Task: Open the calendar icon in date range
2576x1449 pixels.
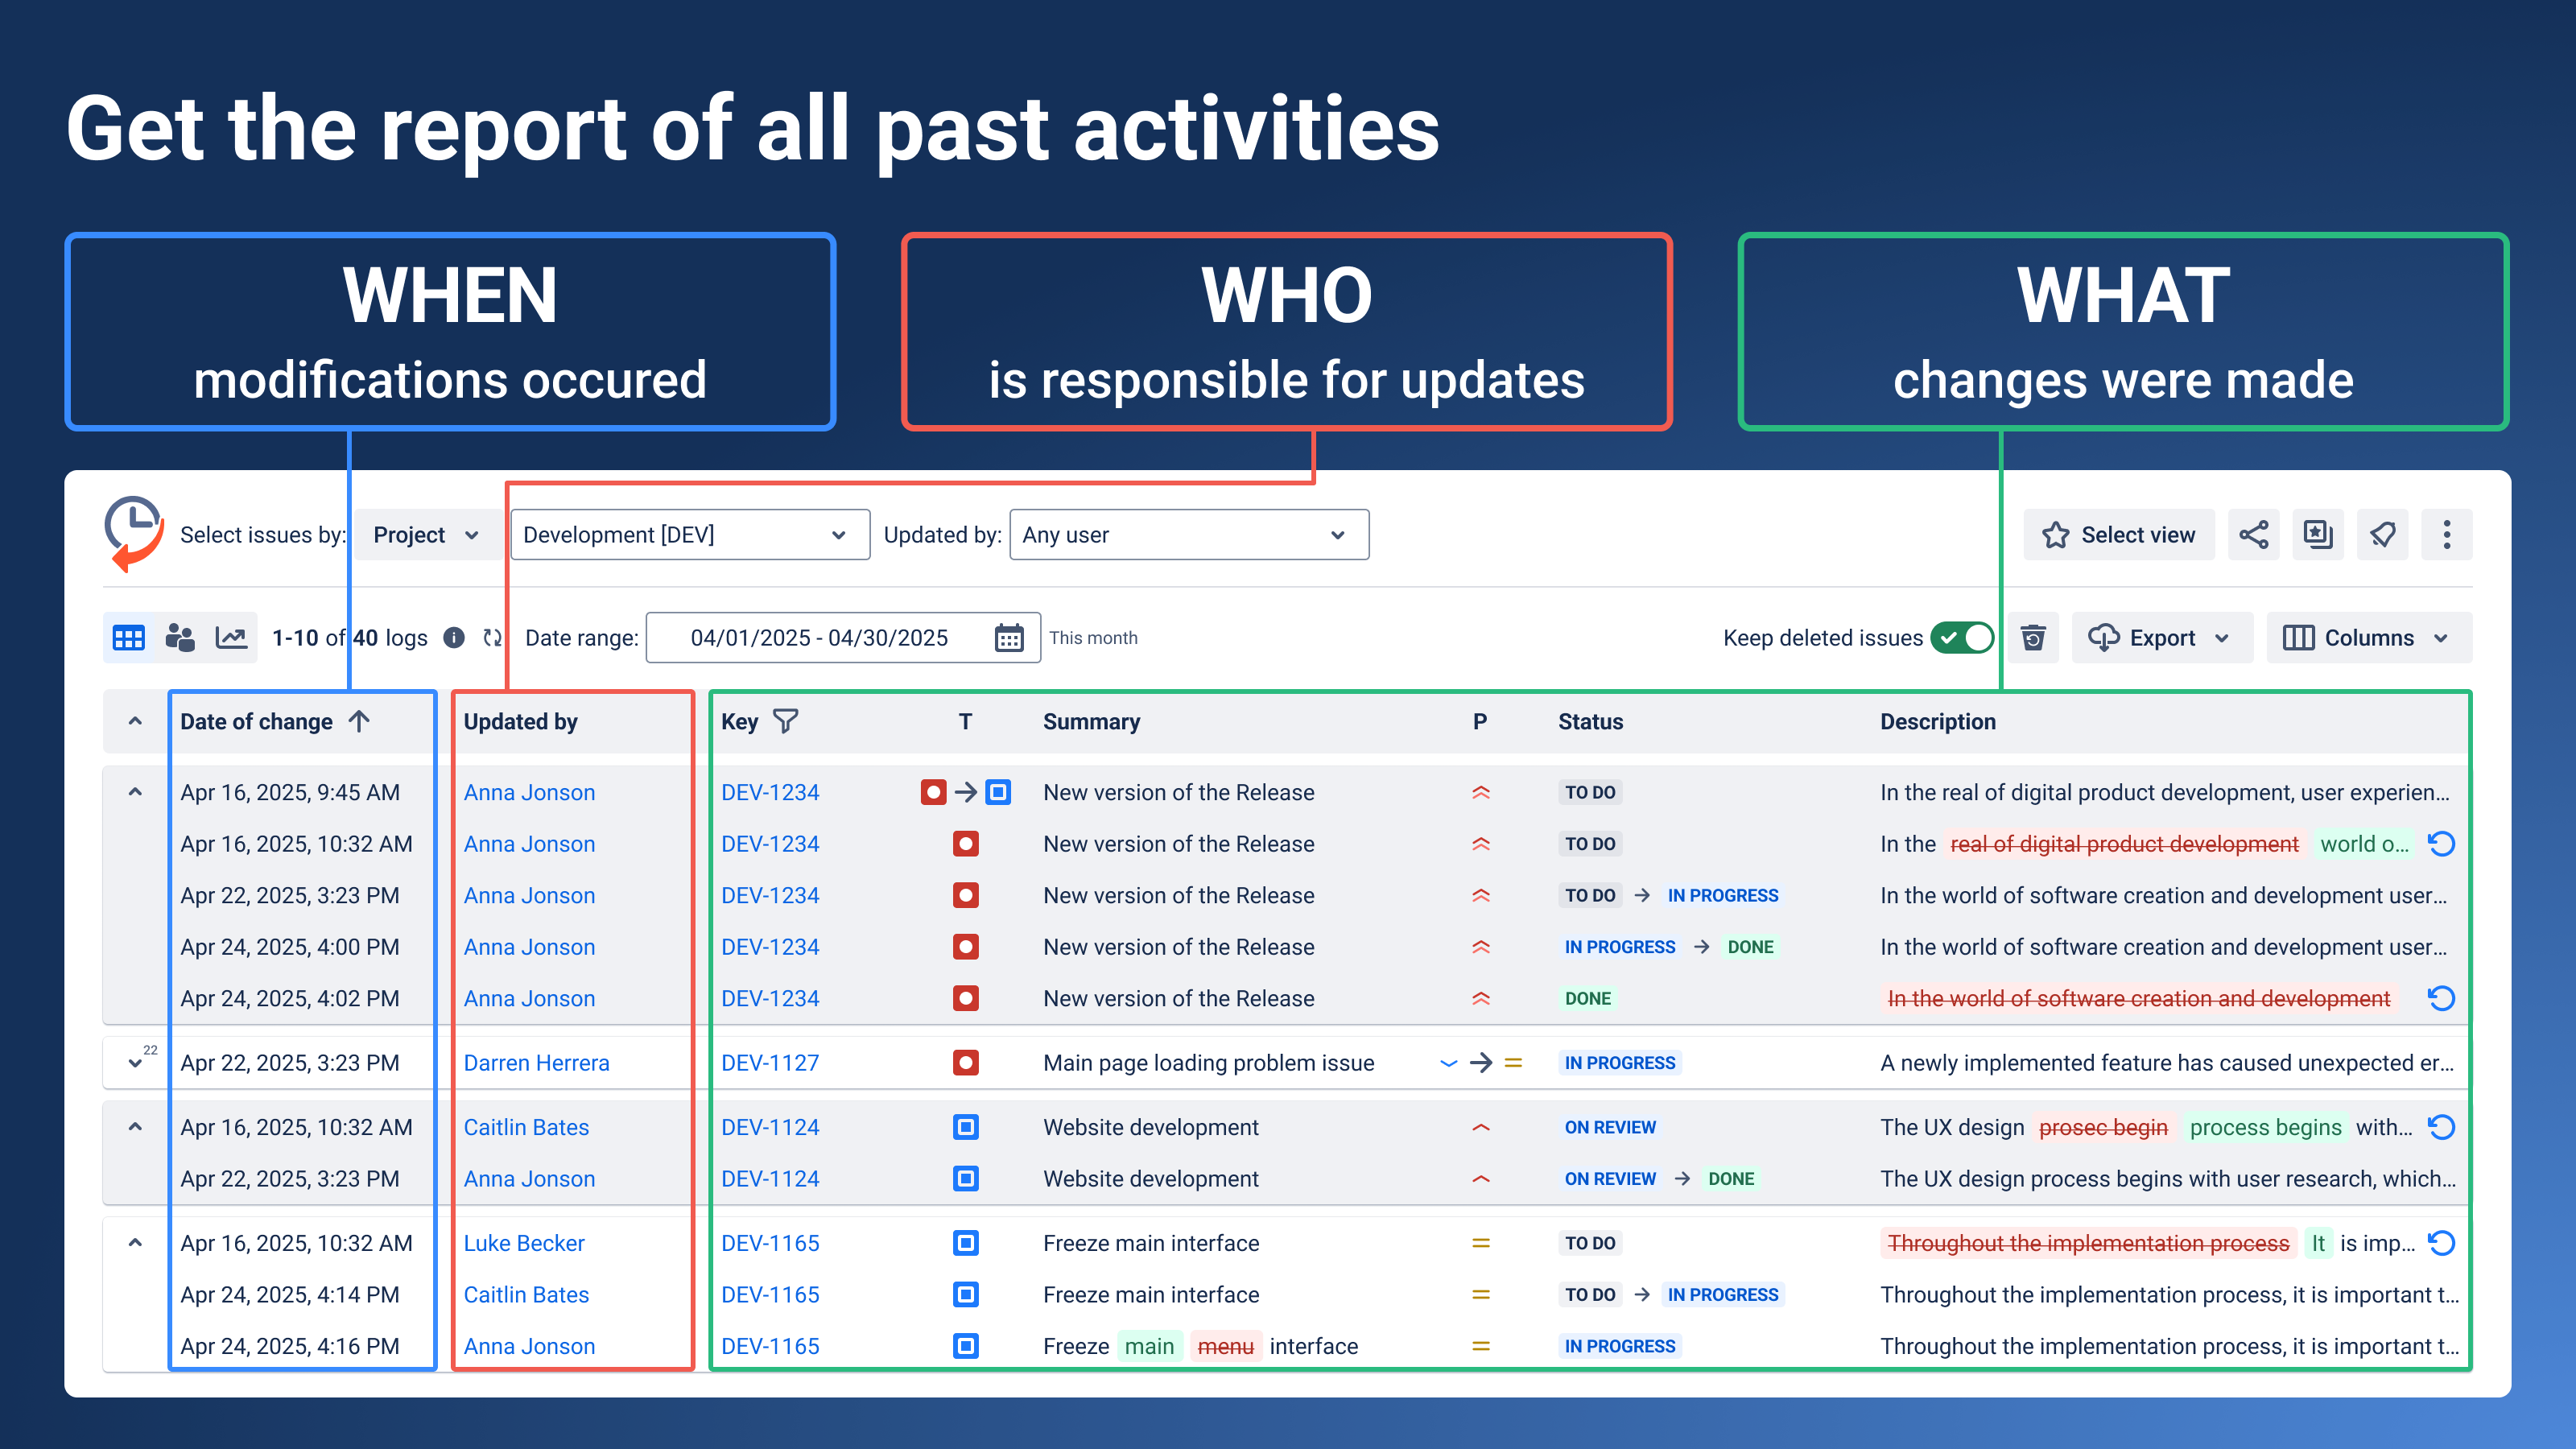Action: 1009,637
